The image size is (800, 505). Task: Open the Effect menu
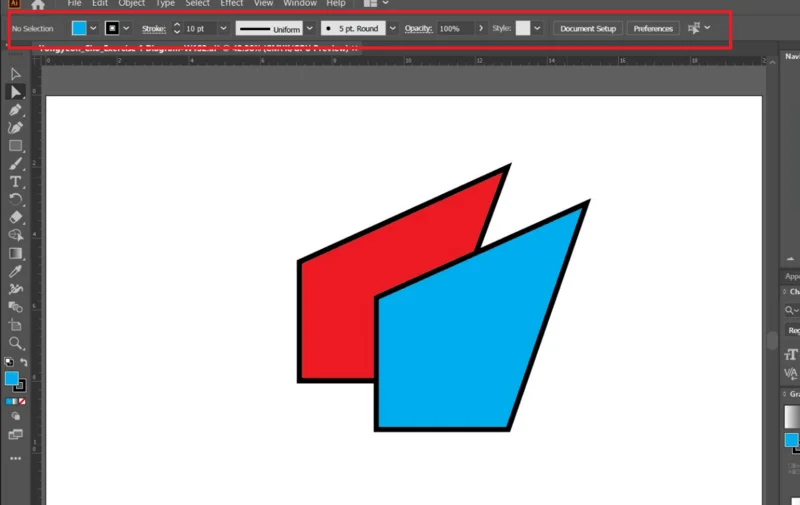[x=232, y=3]
